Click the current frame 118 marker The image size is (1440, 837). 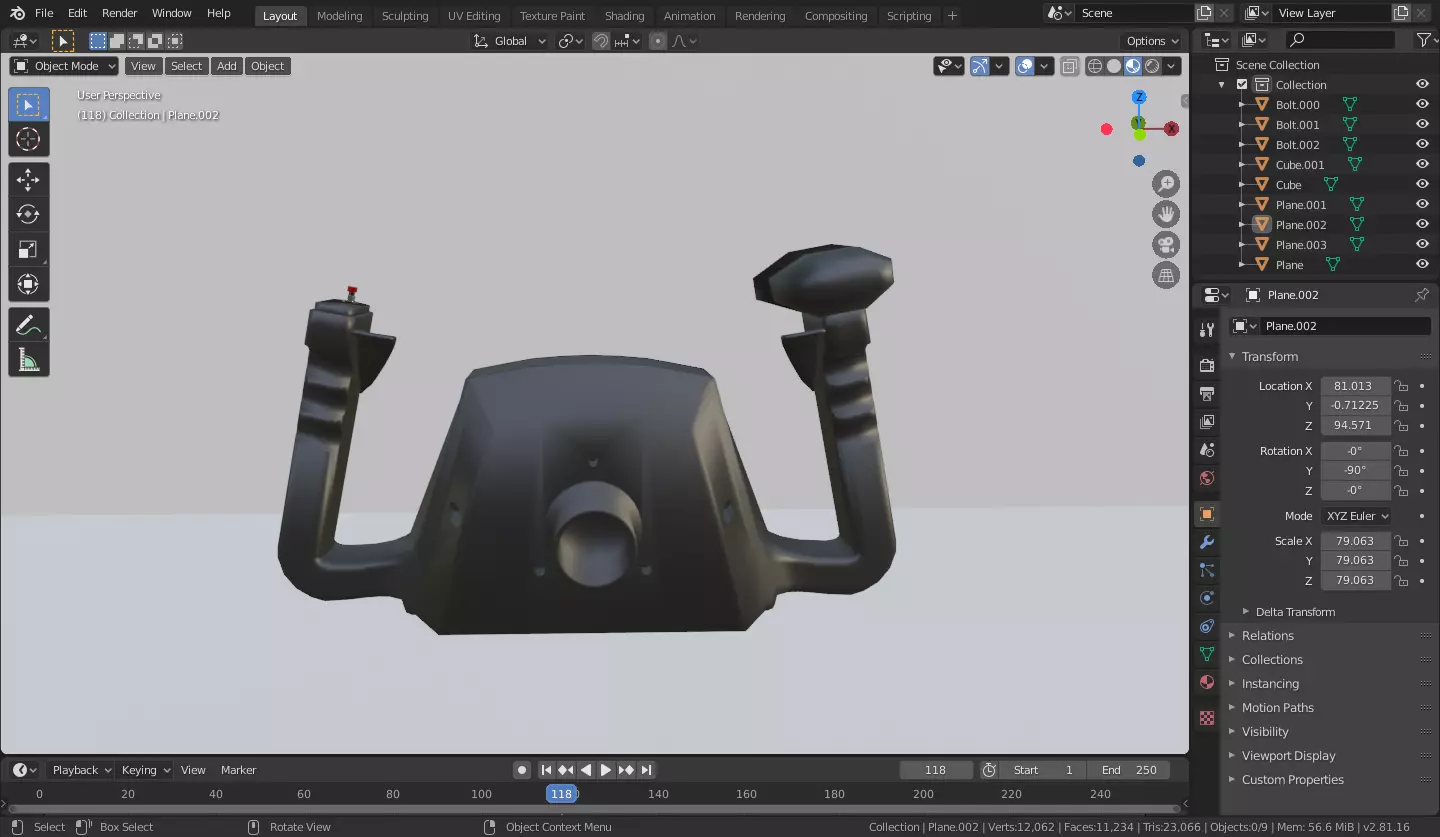[x=561, y=794]
